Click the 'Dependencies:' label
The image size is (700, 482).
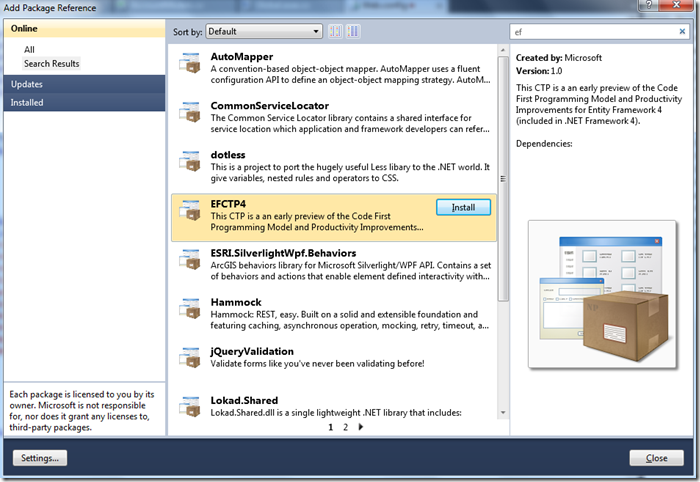[544, 144]
